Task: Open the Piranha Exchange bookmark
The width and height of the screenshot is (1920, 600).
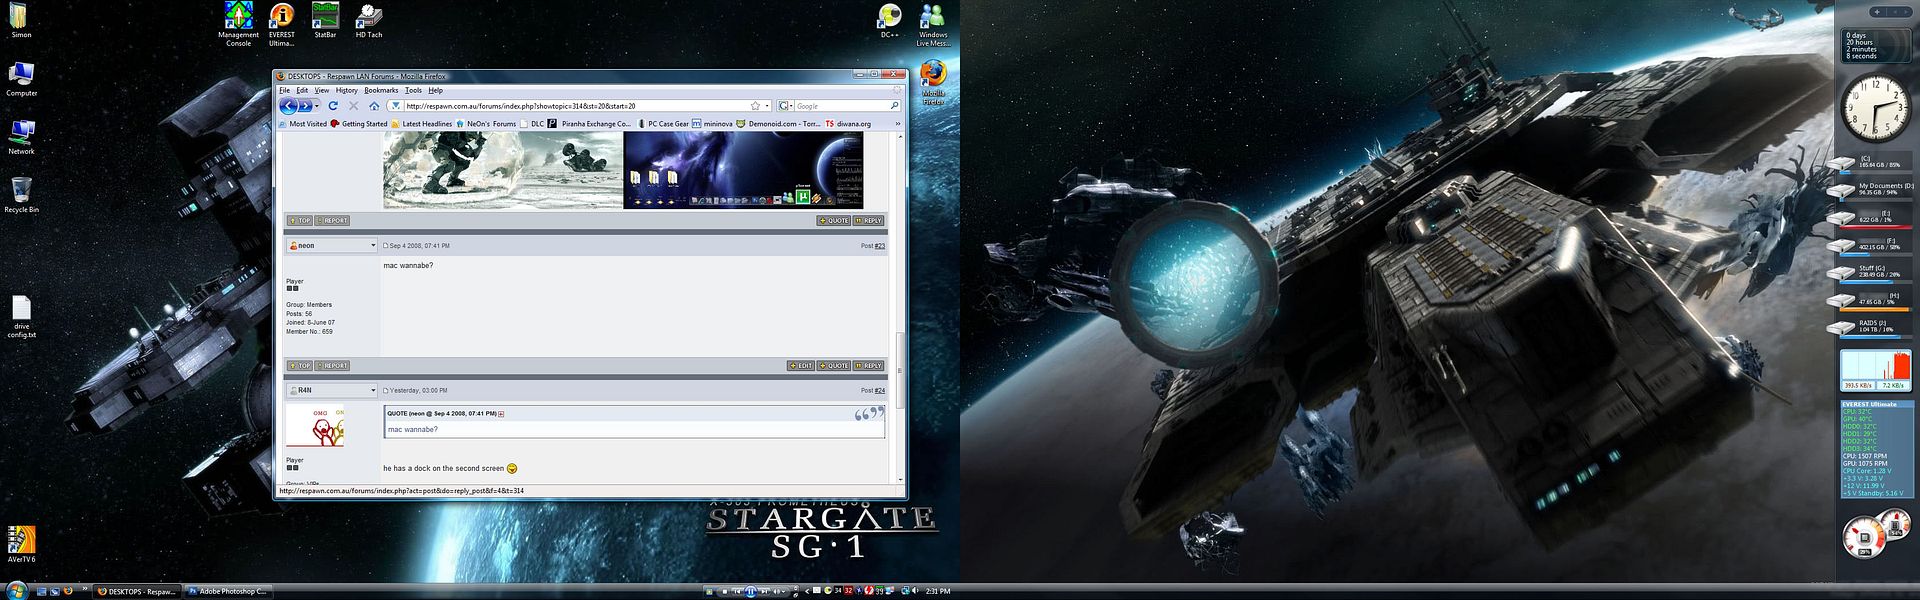Action: pyautogui.click(x=590, y=124)
